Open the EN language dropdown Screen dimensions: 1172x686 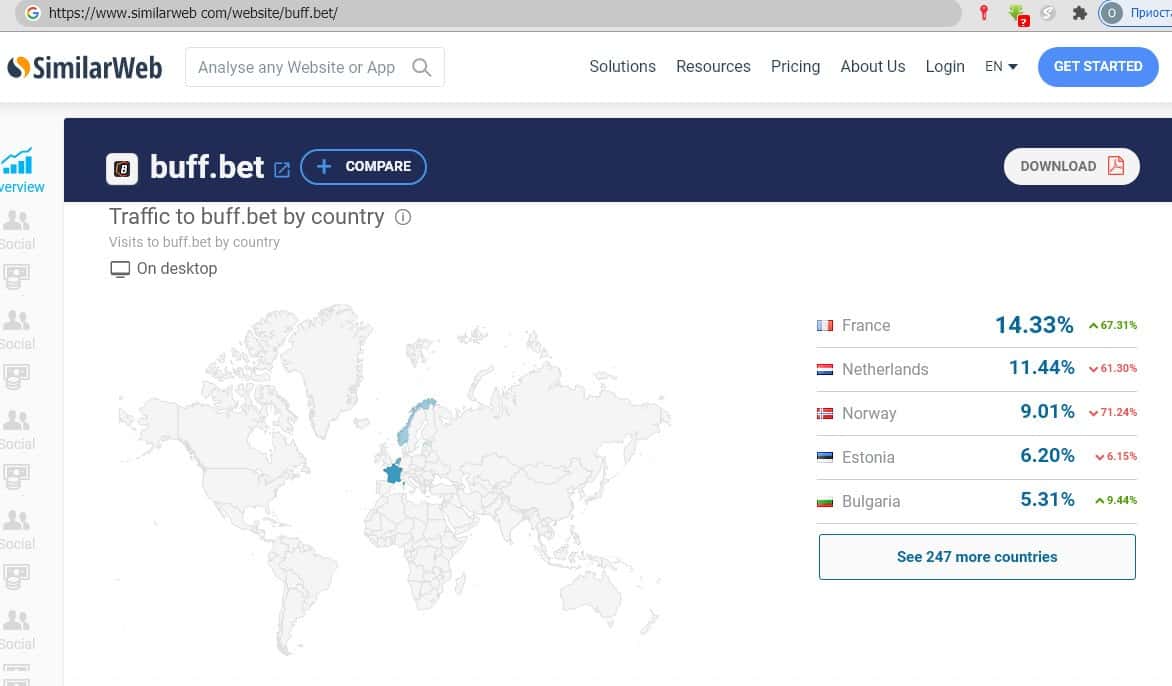coord(1001,67)
